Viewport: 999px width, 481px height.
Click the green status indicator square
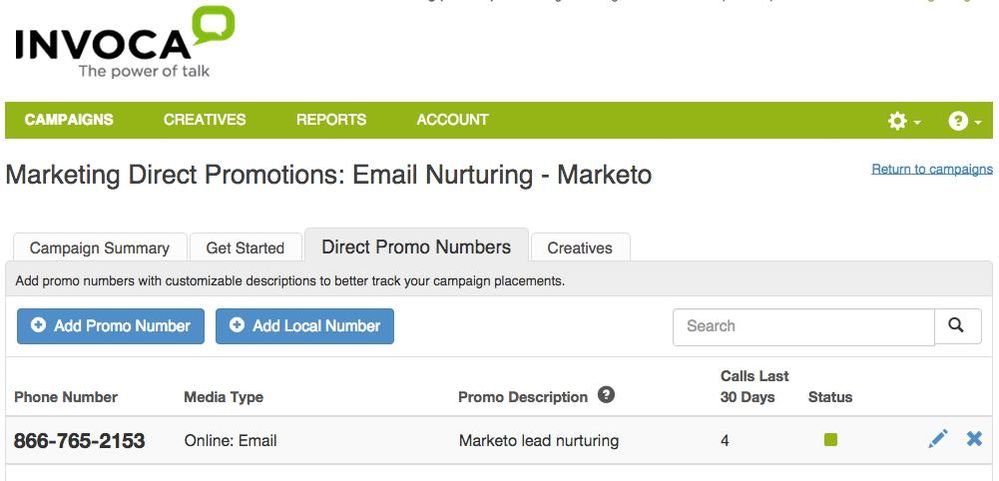[830, 440]
